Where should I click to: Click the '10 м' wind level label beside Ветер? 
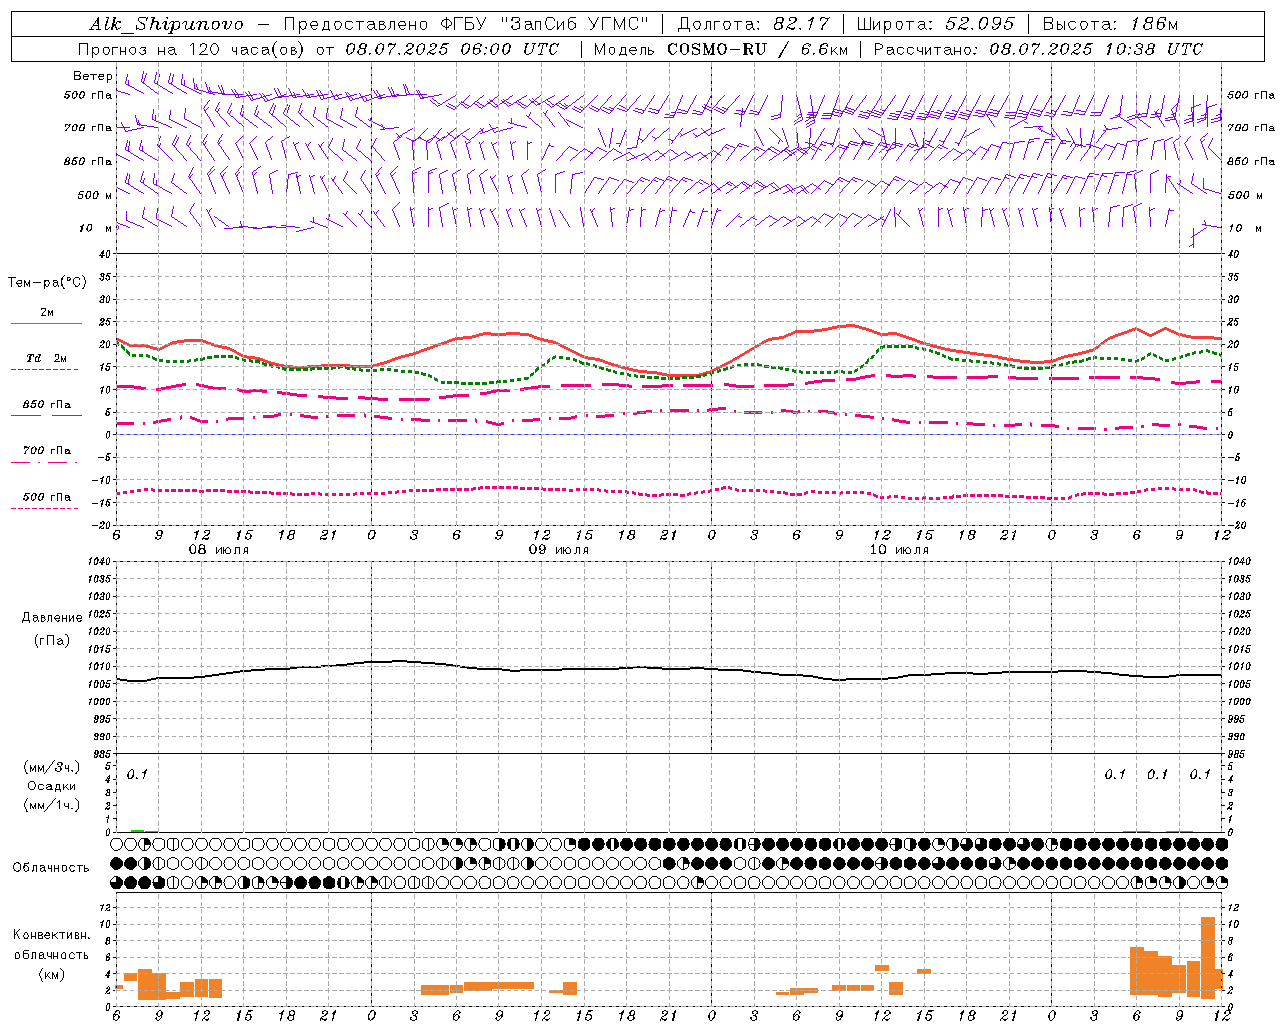pos(96,228)
